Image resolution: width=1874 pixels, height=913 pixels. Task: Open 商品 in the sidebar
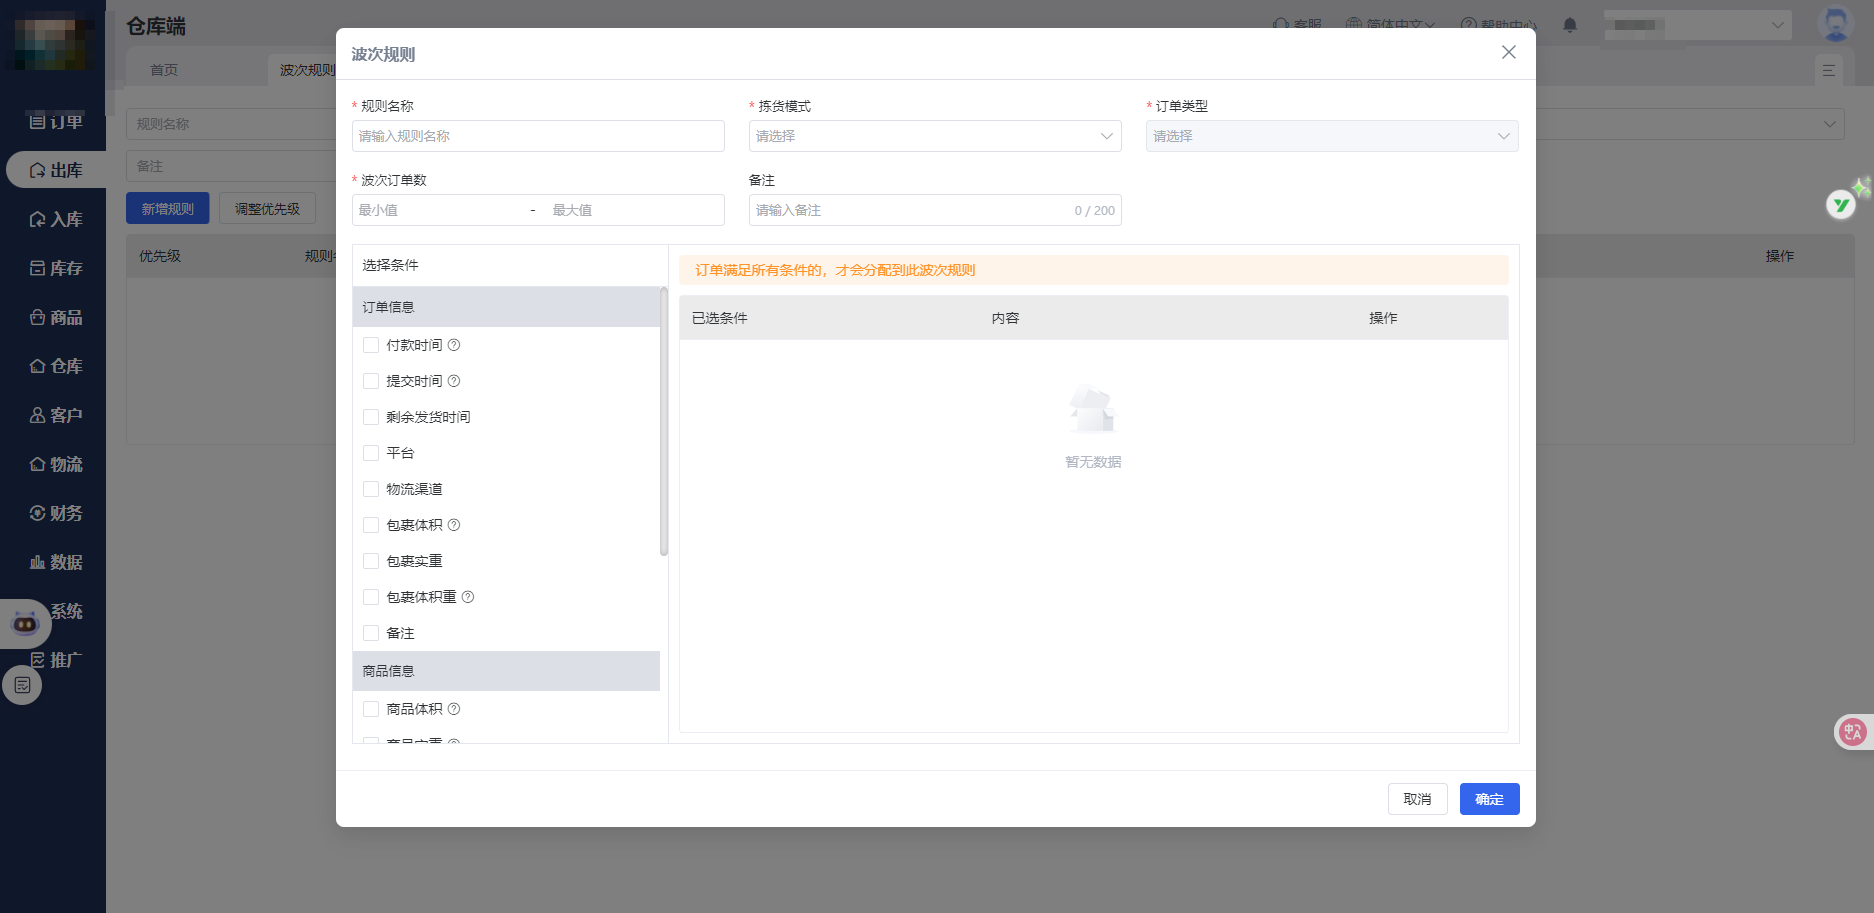(56, 317)
